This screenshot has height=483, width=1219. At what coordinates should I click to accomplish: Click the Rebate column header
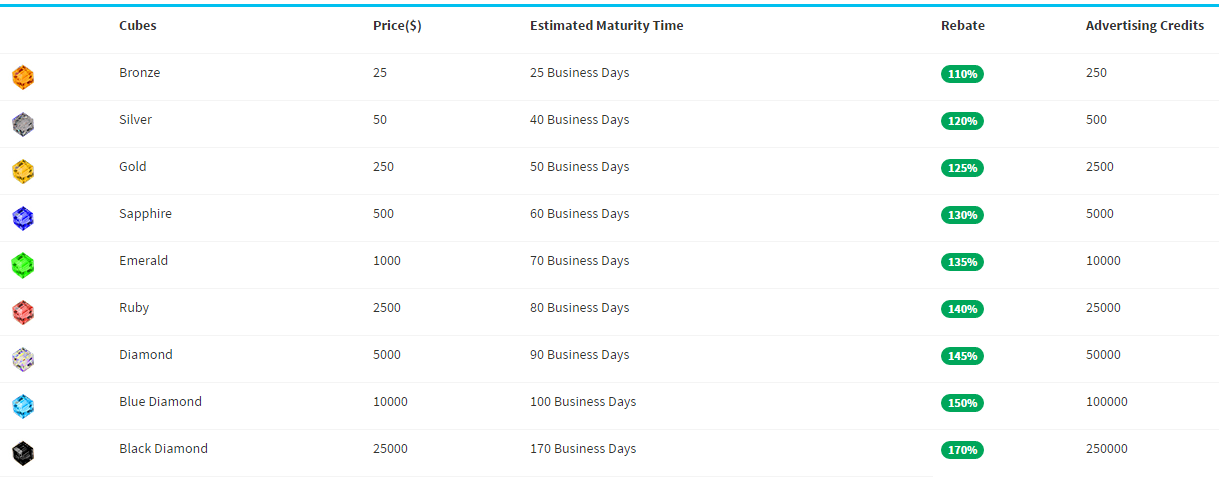[963, 26]
